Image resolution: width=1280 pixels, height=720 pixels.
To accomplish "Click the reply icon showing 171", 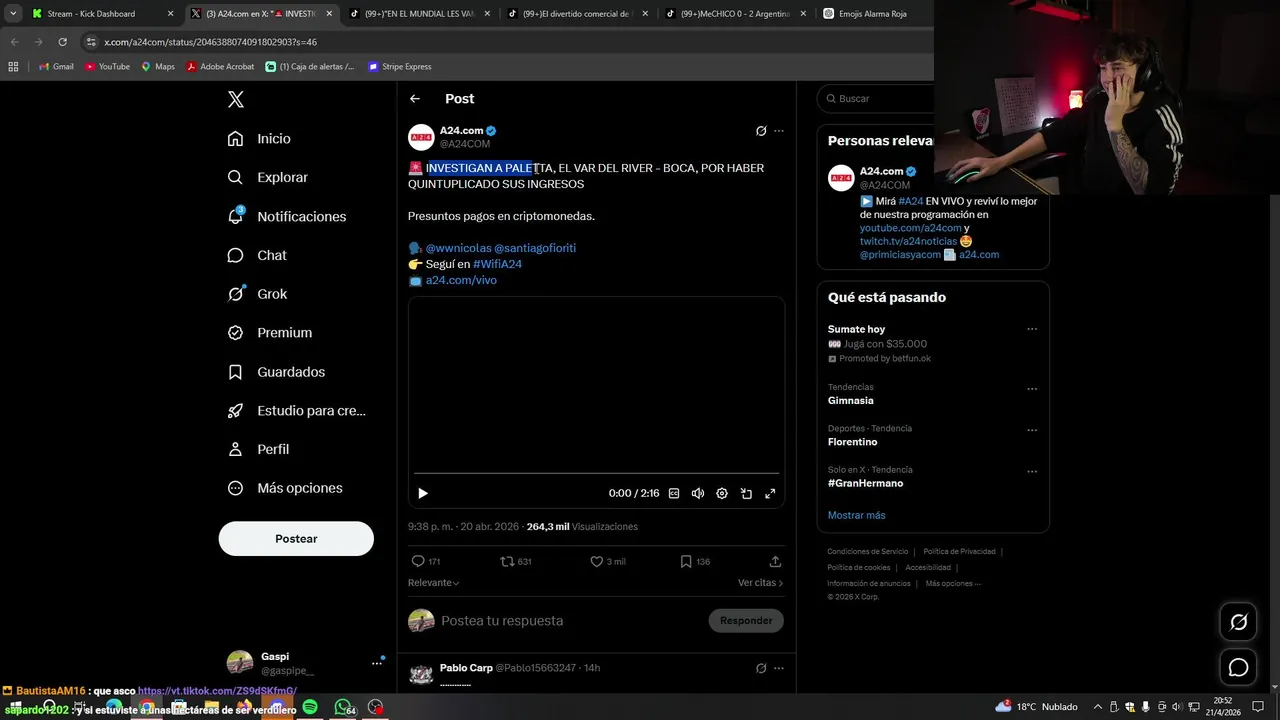I will tap(426, 561).
